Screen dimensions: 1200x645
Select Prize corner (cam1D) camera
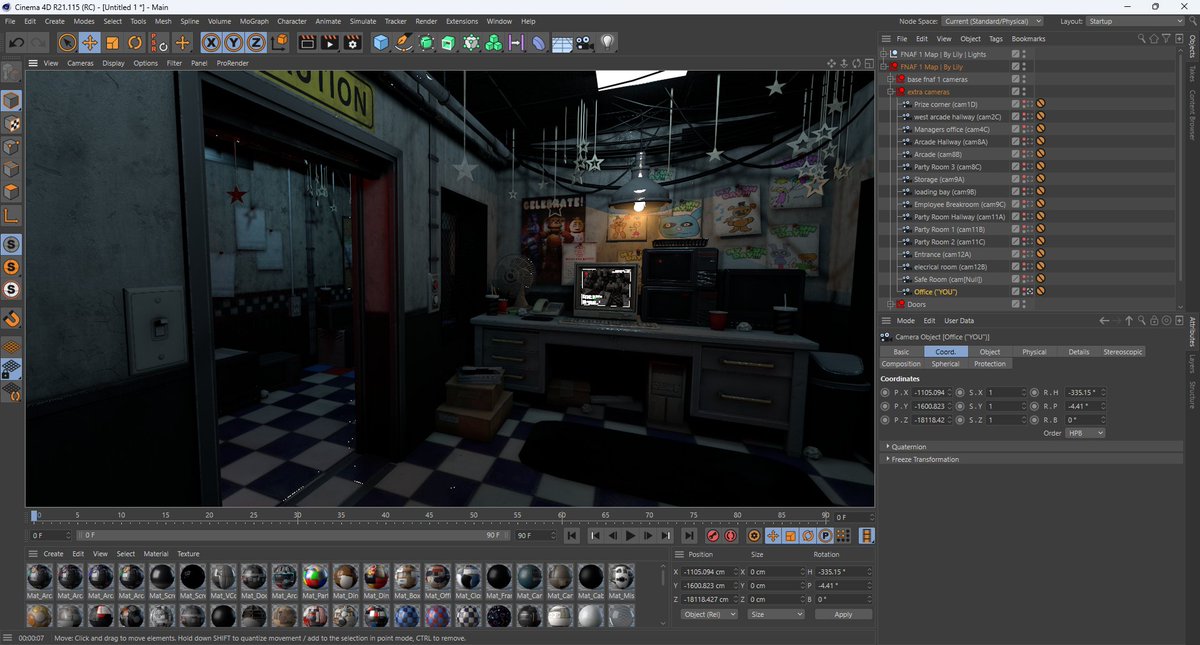(945, 104)
